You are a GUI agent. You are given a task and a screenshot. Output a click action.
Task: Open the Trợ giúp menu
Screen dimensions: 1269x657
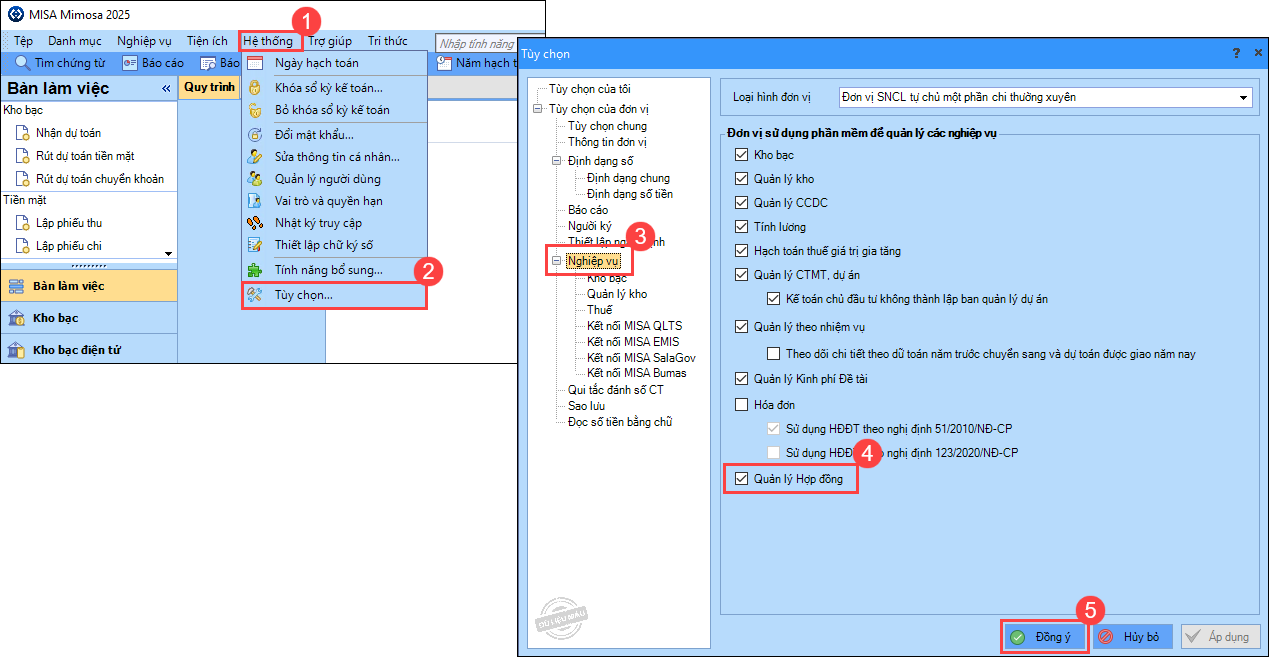330,41
